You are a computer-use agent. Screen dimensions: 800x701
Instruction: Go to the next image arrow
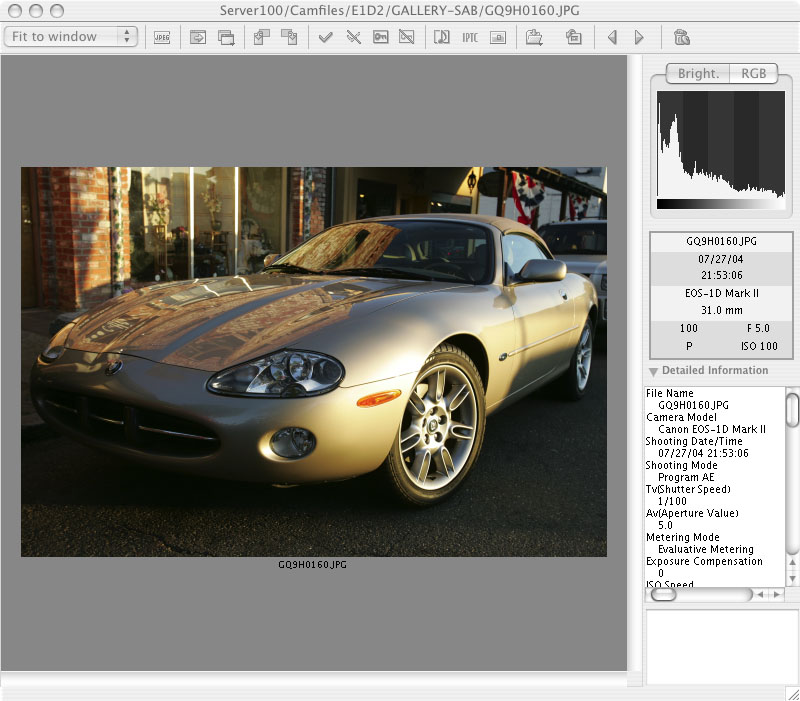point(639,37)
